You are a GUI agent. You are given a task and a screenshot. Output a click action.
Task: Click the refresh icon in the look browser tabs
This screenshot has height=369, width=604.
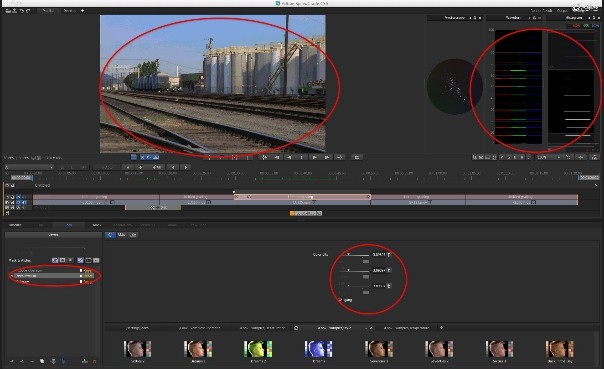click(296, 328)
